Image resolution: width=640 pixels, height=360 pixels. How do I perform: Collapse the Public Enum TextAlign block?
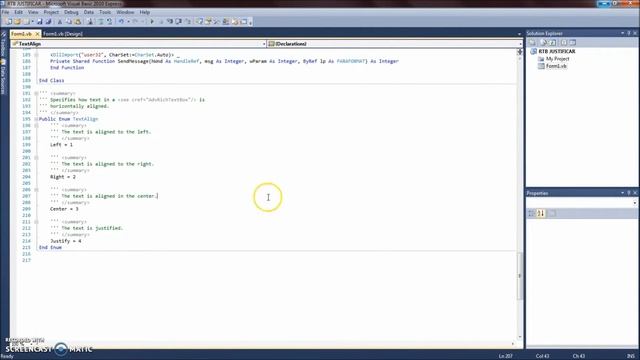pyautogui.click(x=36, y=119)
